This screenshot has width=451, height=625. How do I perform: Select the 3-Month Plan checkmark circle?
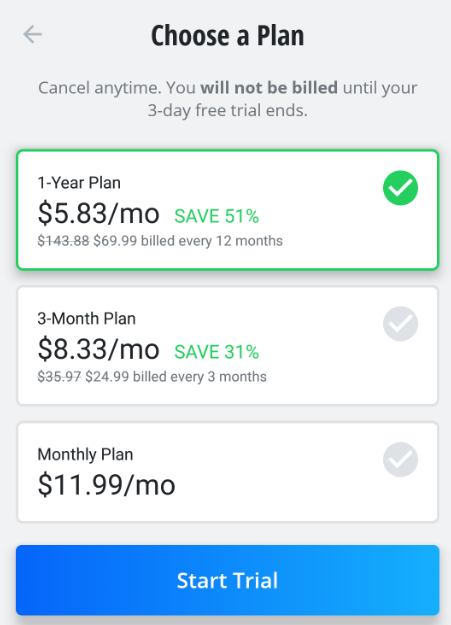click(x=400, y=324)
